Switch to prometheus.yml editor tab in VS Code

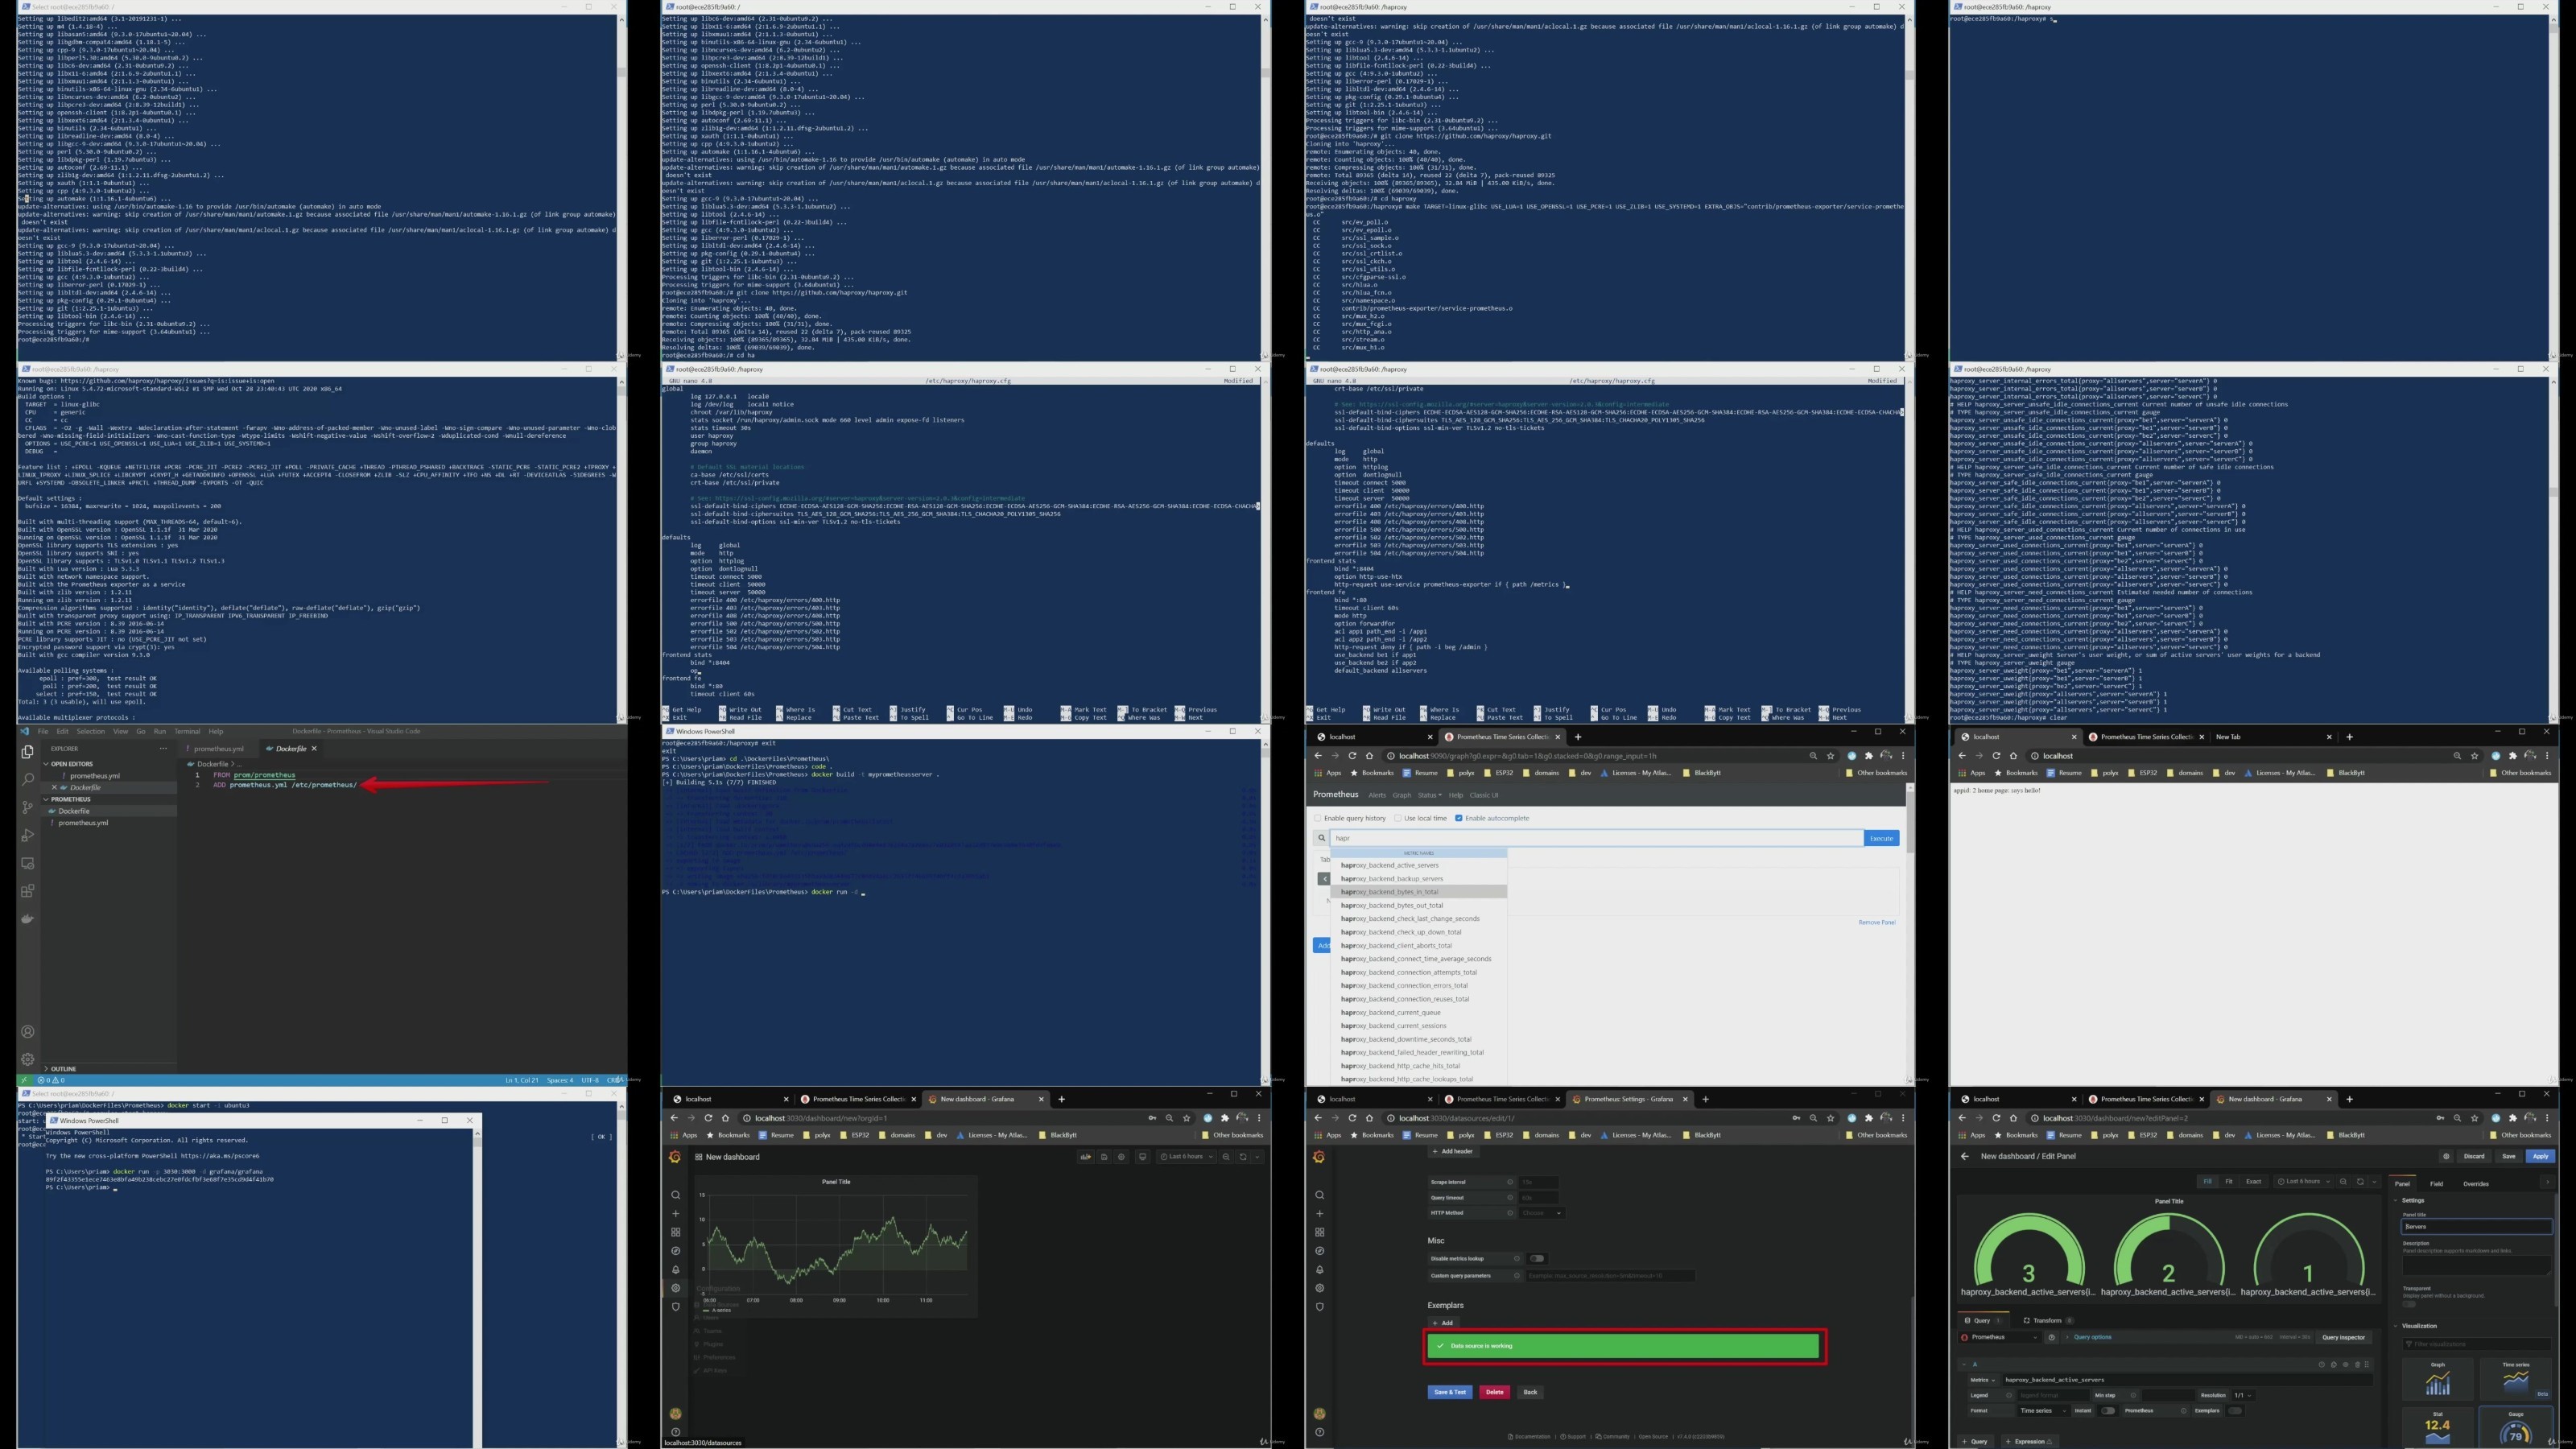point(218,748)
